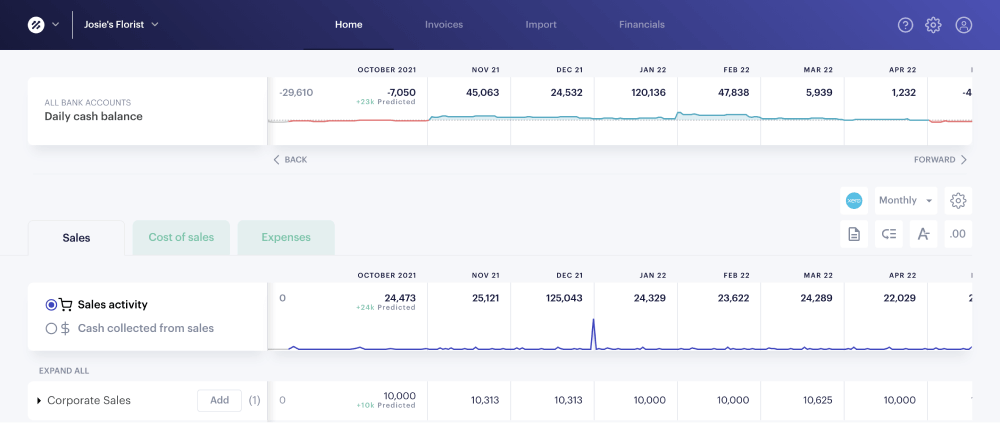Screen dimensions: 1000x423
Task: Select the Sales tab
Action: tap(77, 238)
